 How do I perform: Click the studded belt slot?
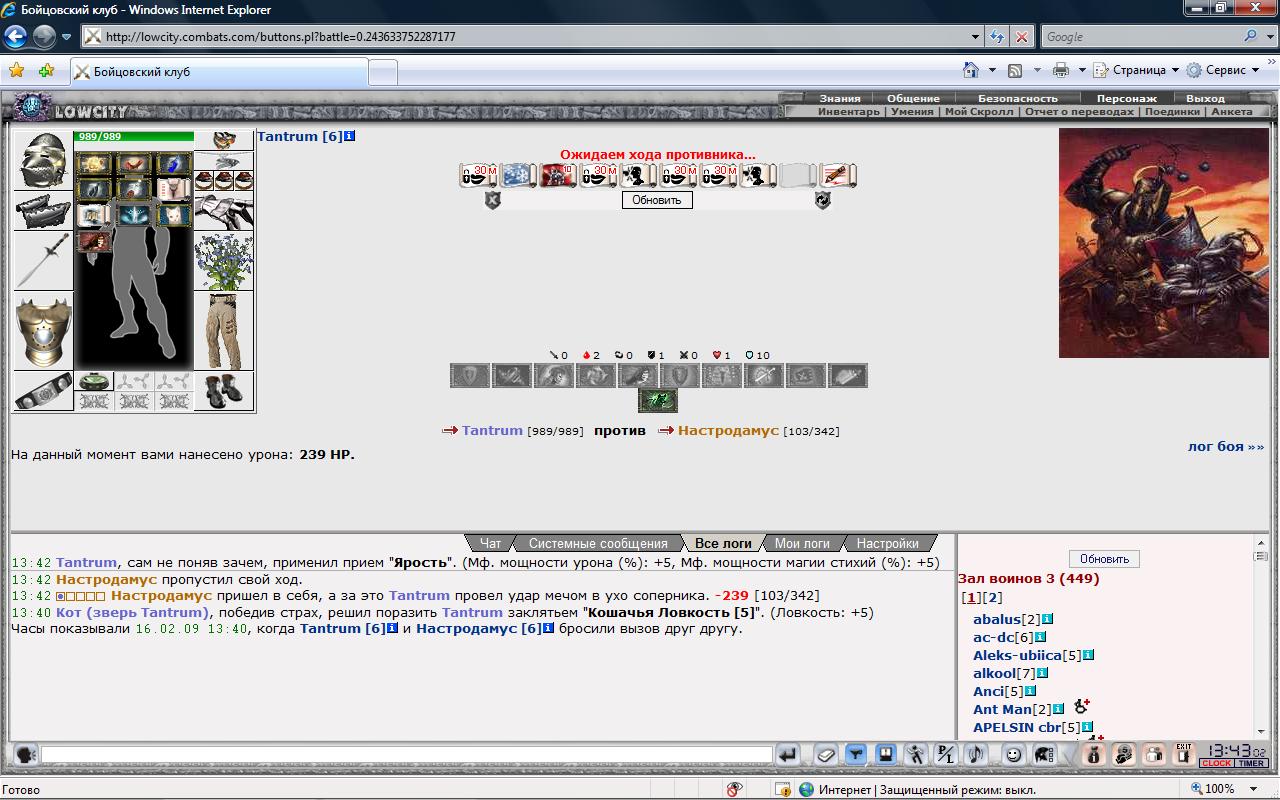pyautogui.click(x=43, y=391)
